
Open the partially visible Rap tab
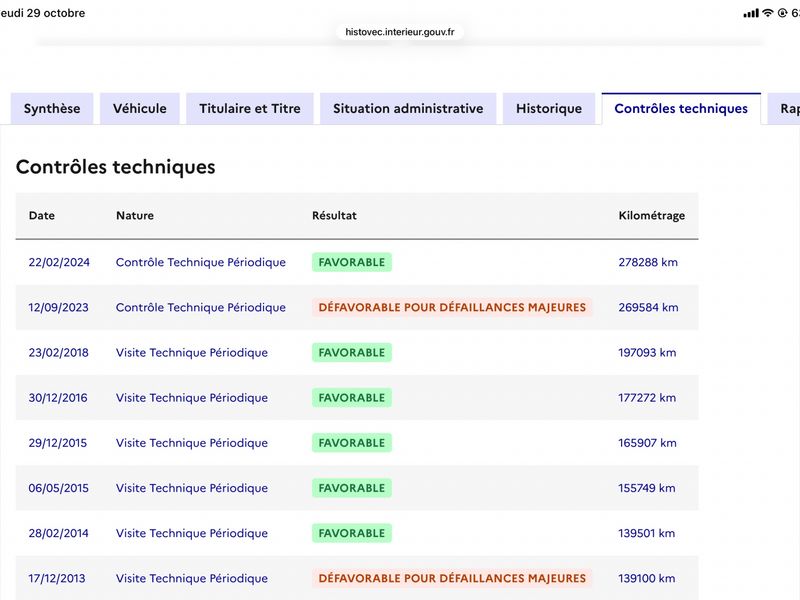click(x=784, y=109)
